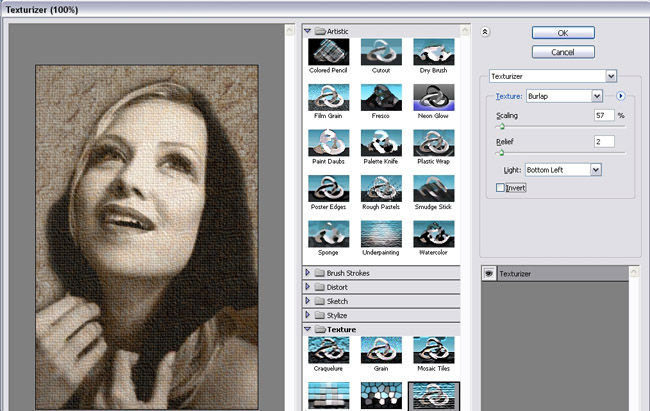
Task: Choose the Underpainting filter
Action: 381,234
